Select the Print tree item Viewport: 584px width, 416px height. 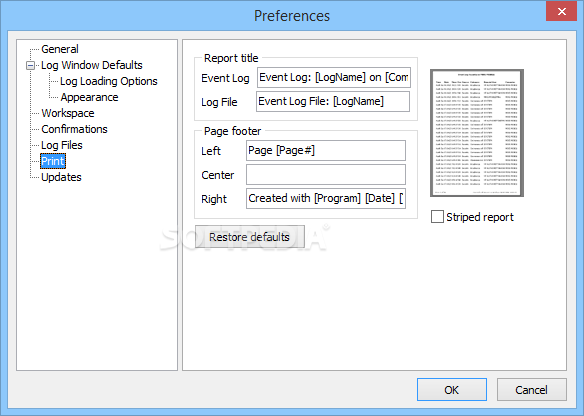coord(53,161)
